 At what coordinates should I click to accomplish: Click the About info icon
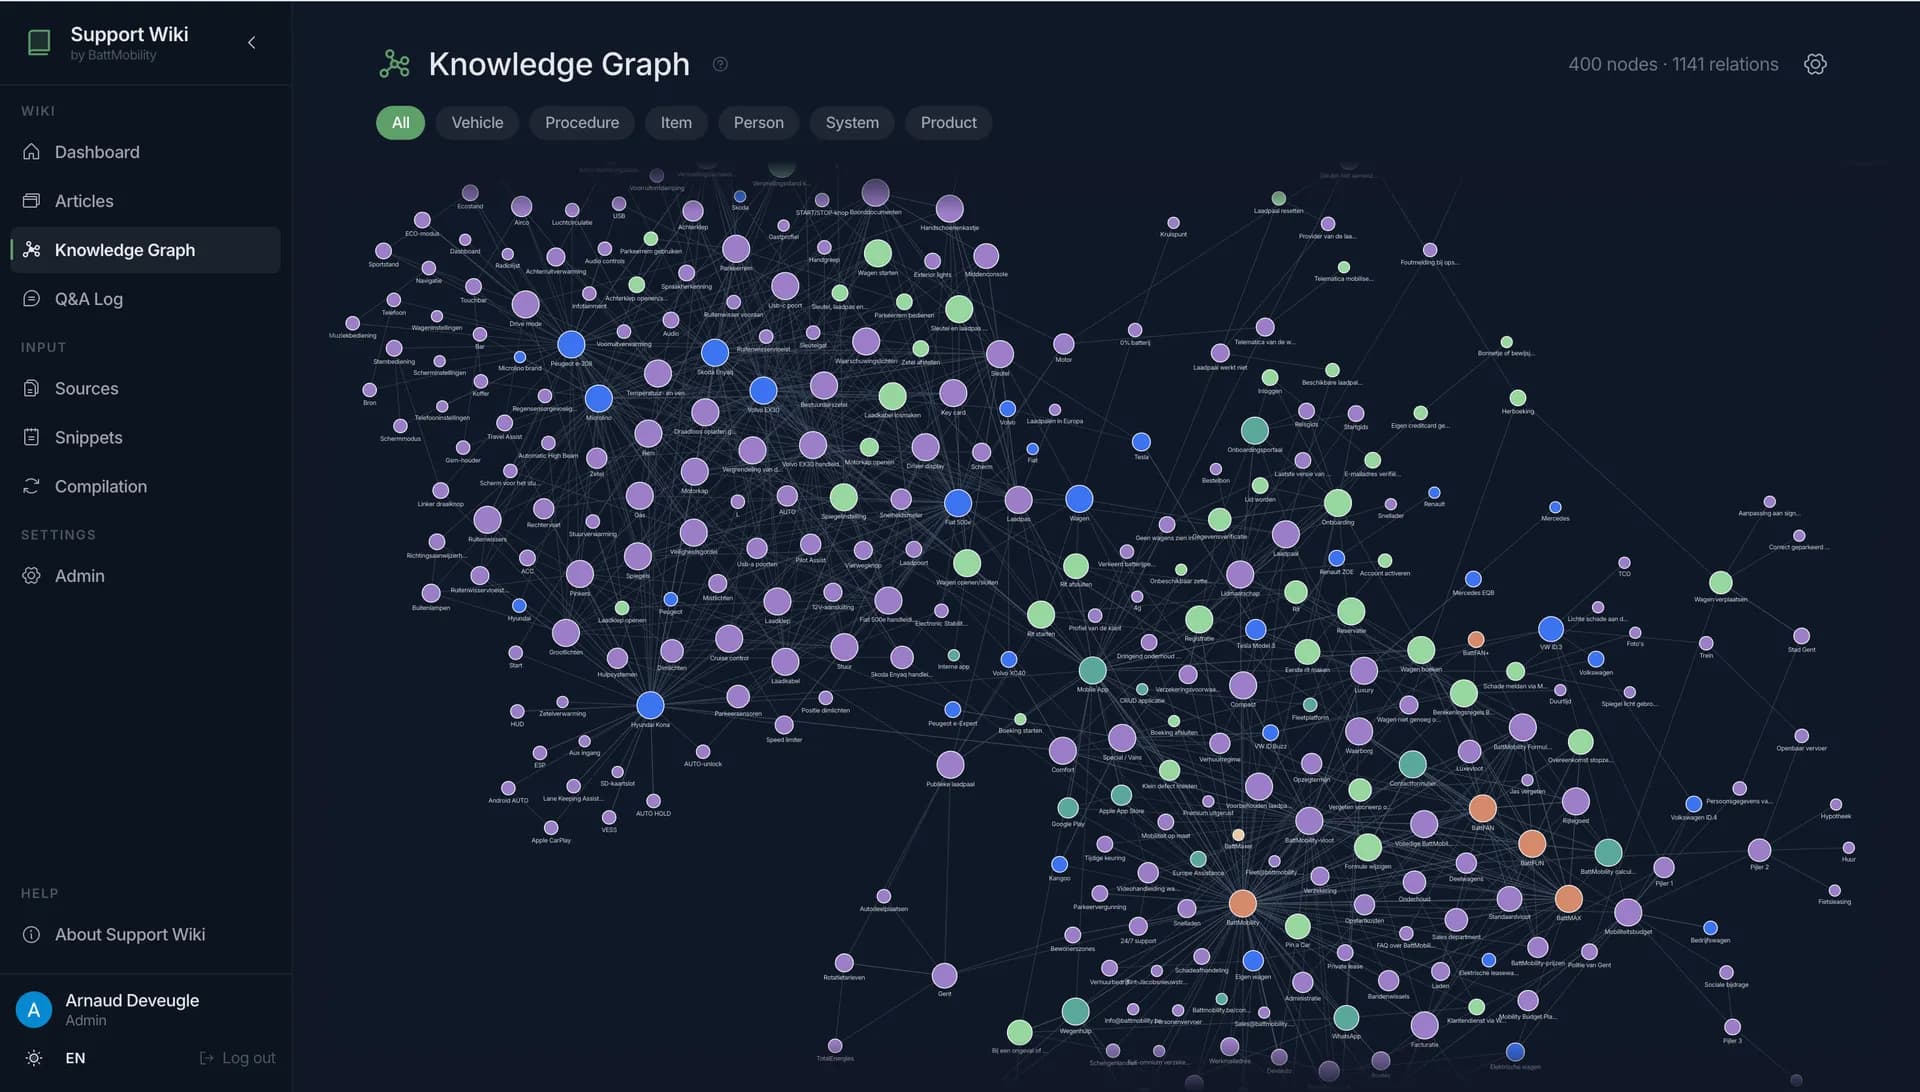point(32,934)
